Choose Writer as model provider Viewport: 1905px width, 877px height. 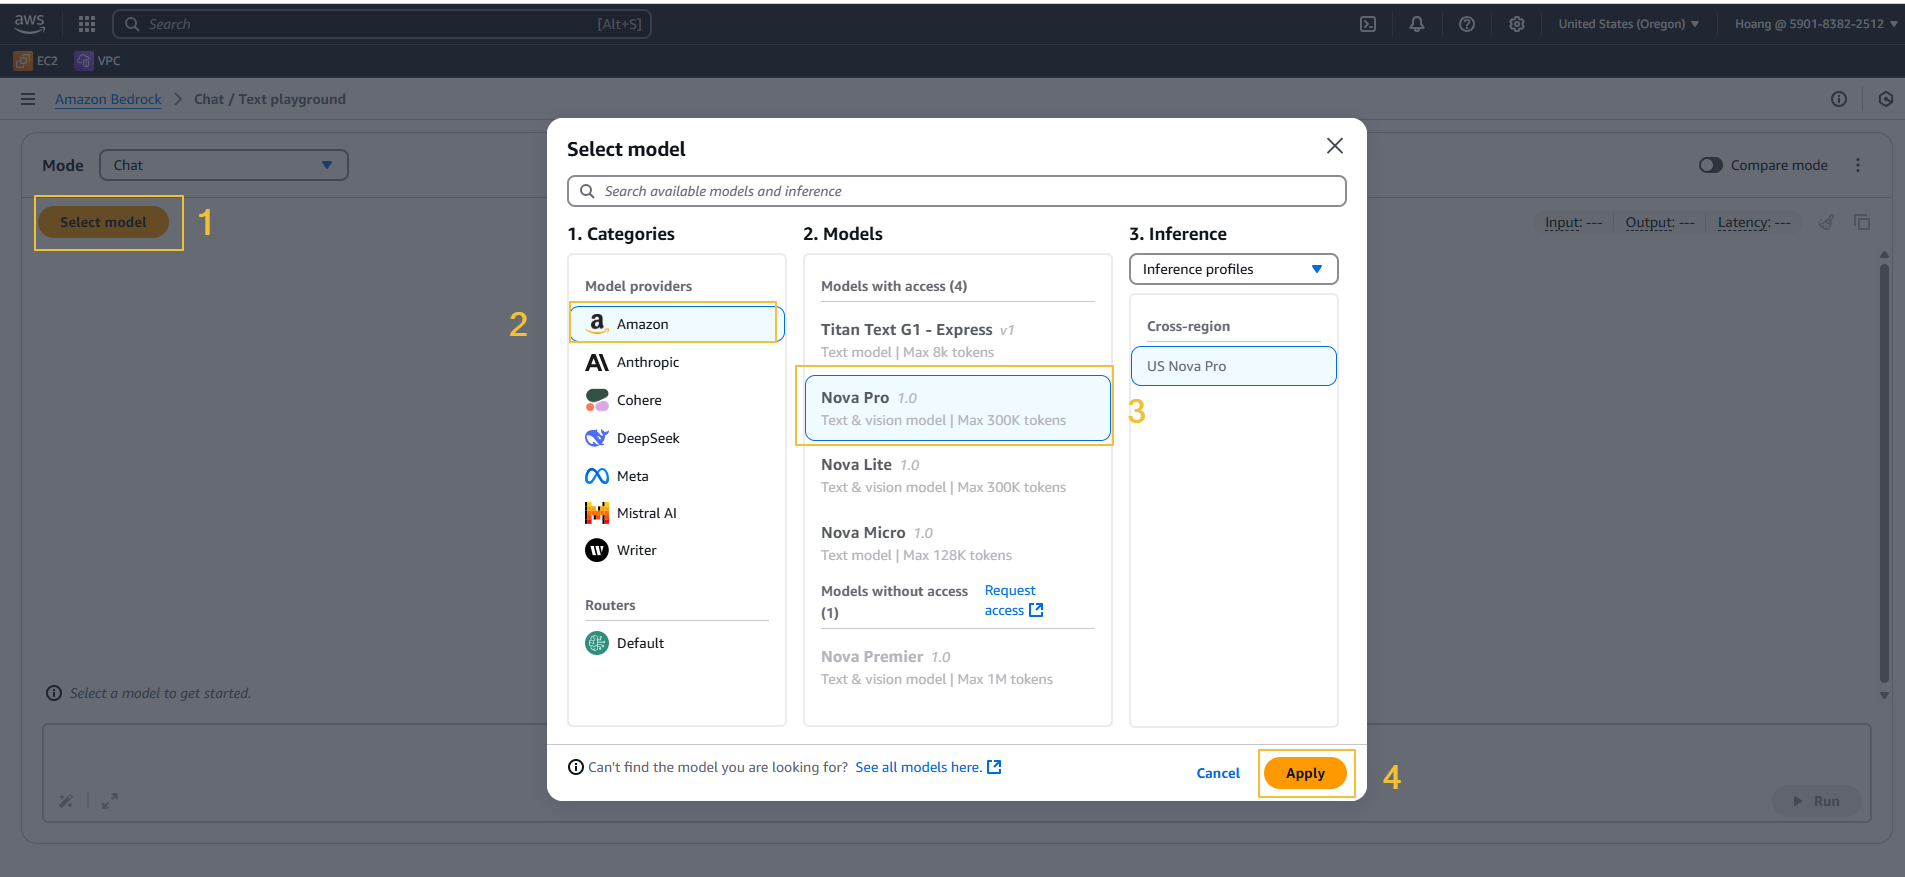tap(677, 550)
